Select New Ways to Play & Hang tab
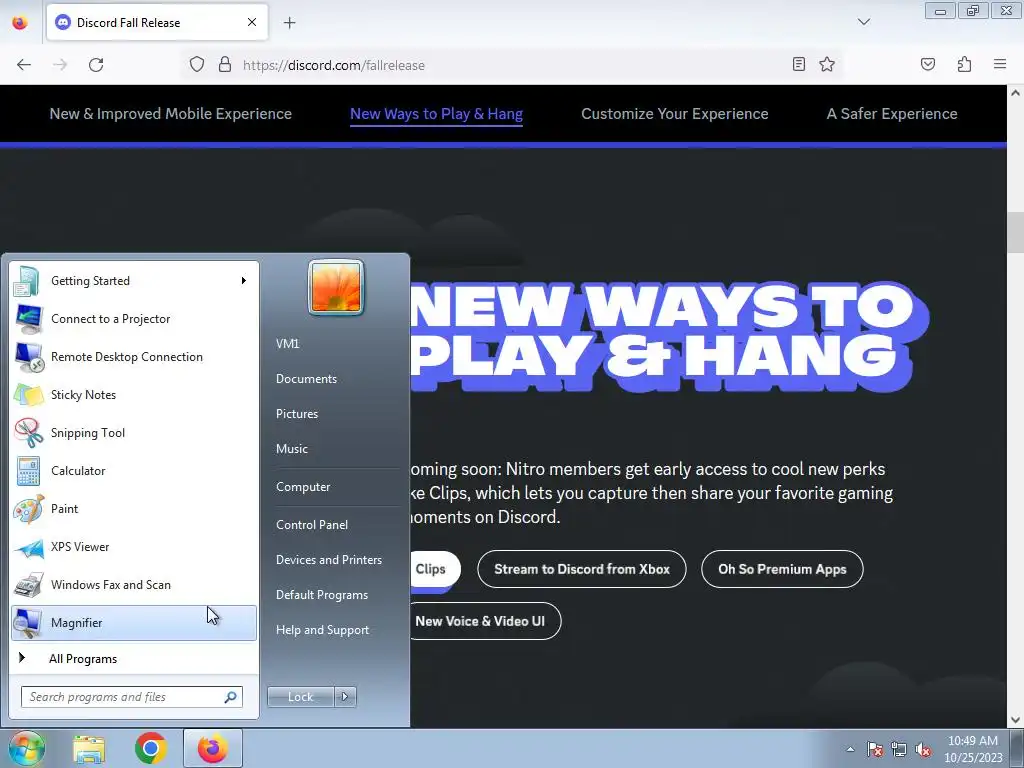This screenshot has height=768, width=1024. 436,114
